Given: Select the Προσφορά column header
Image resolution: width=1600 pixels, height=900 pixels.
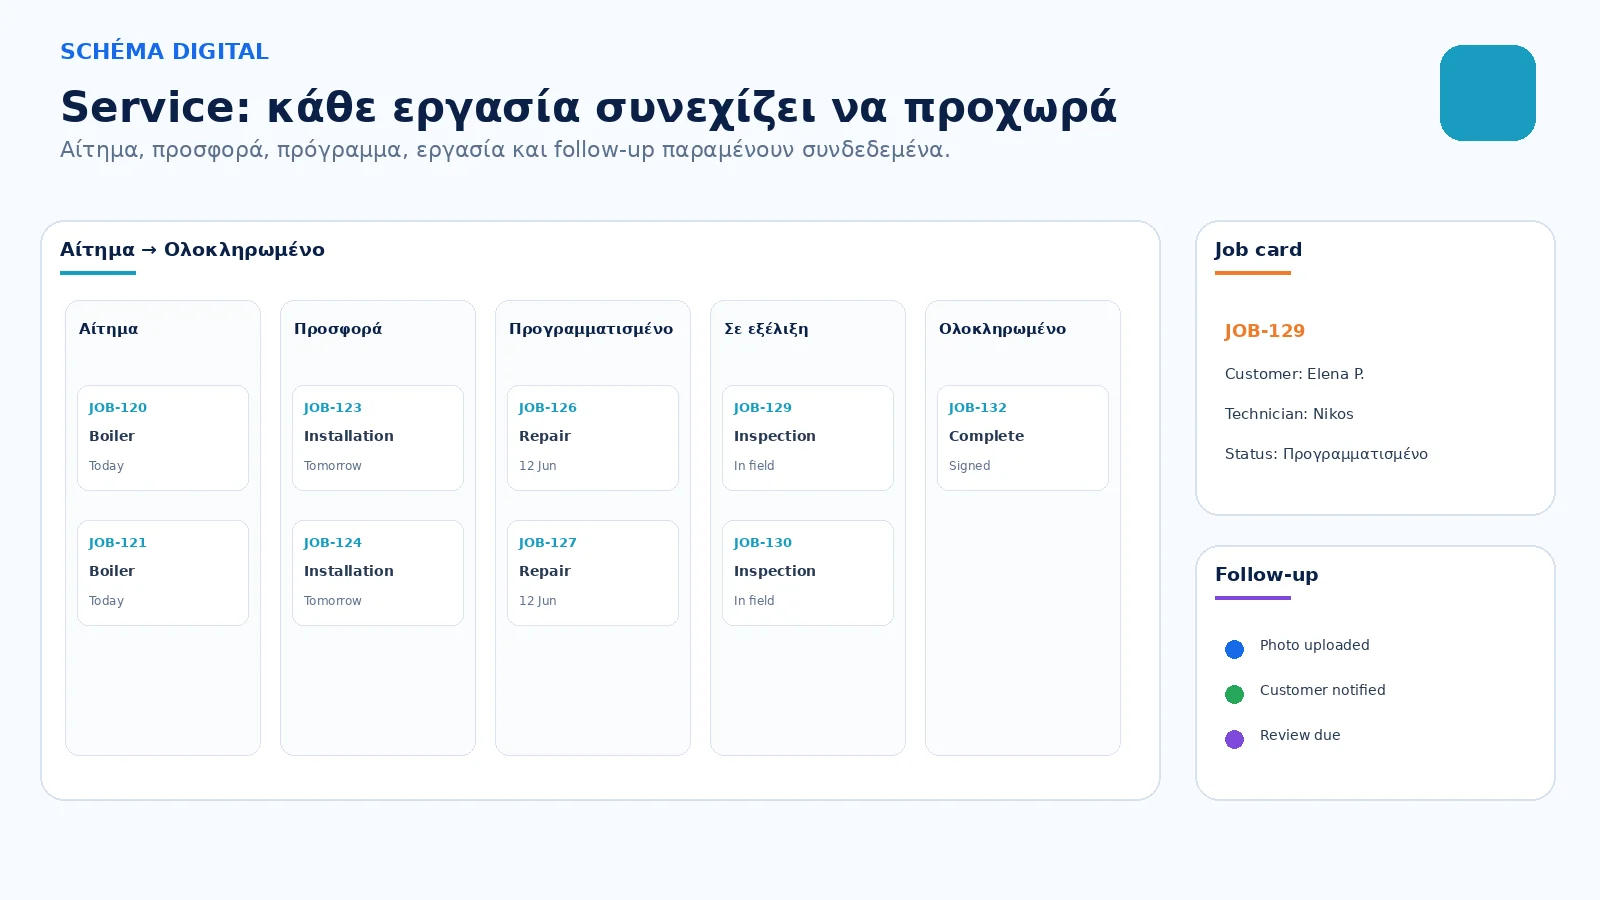Looking at the screenshot, I should click(338, 329).
